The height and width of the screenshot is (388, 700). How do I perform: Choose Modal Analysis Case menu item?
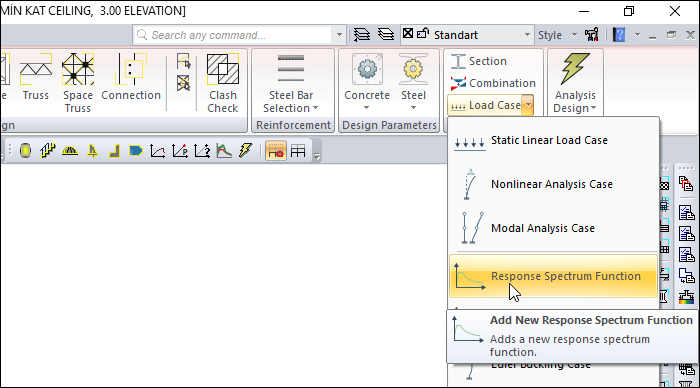(554, 228)
